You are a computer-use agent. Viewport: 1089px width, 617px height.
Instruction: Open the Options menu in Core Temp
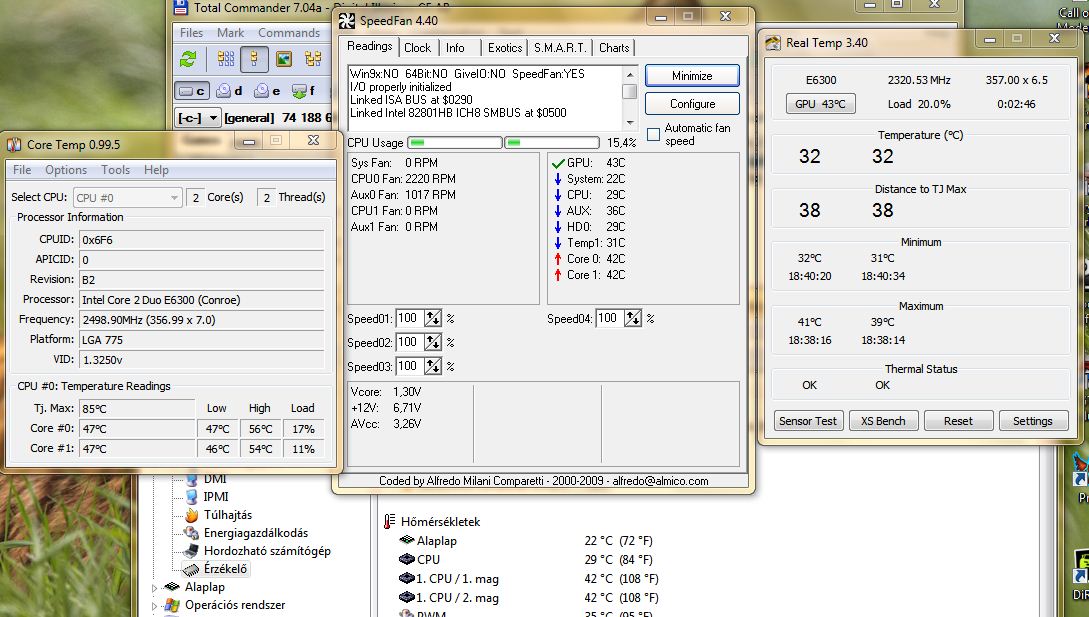click(66, 170)
